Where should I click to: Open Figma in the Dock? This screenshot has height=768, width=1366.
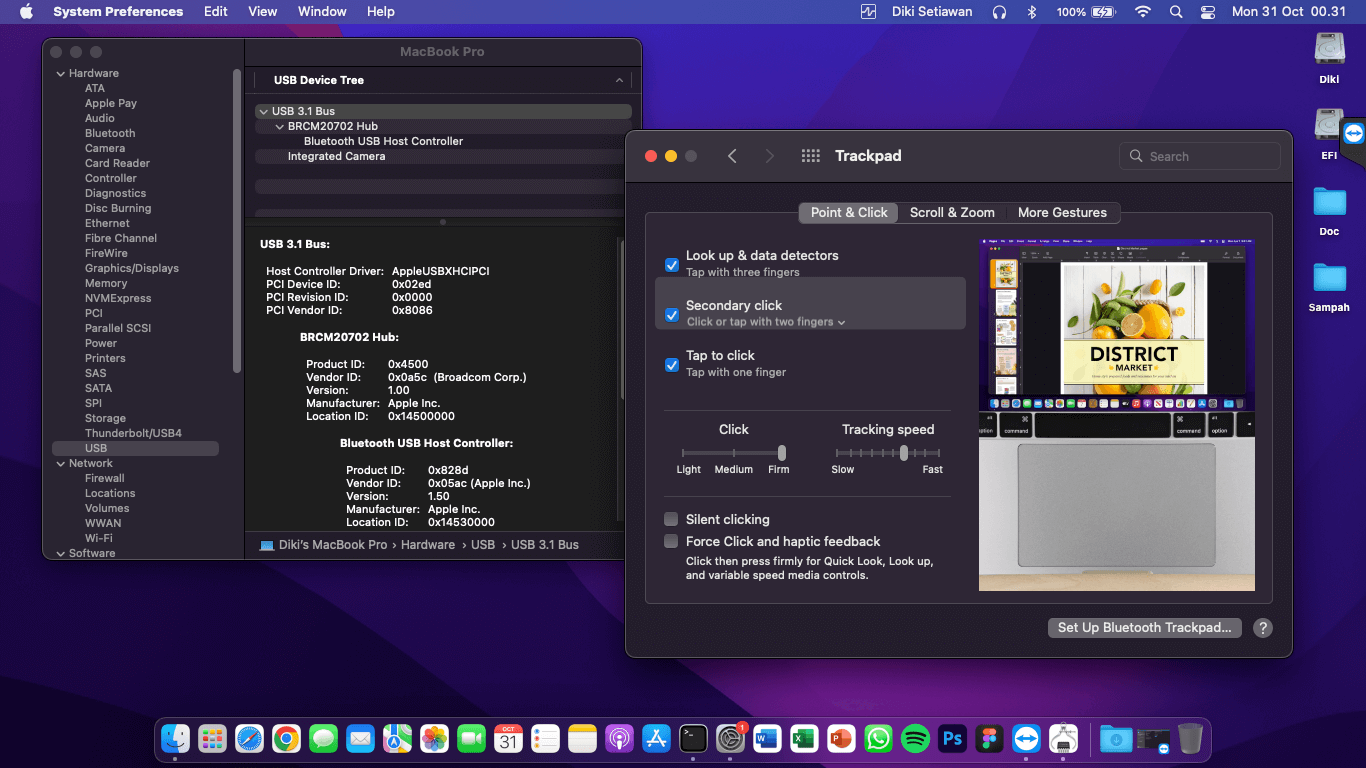(x=989, y=739)
